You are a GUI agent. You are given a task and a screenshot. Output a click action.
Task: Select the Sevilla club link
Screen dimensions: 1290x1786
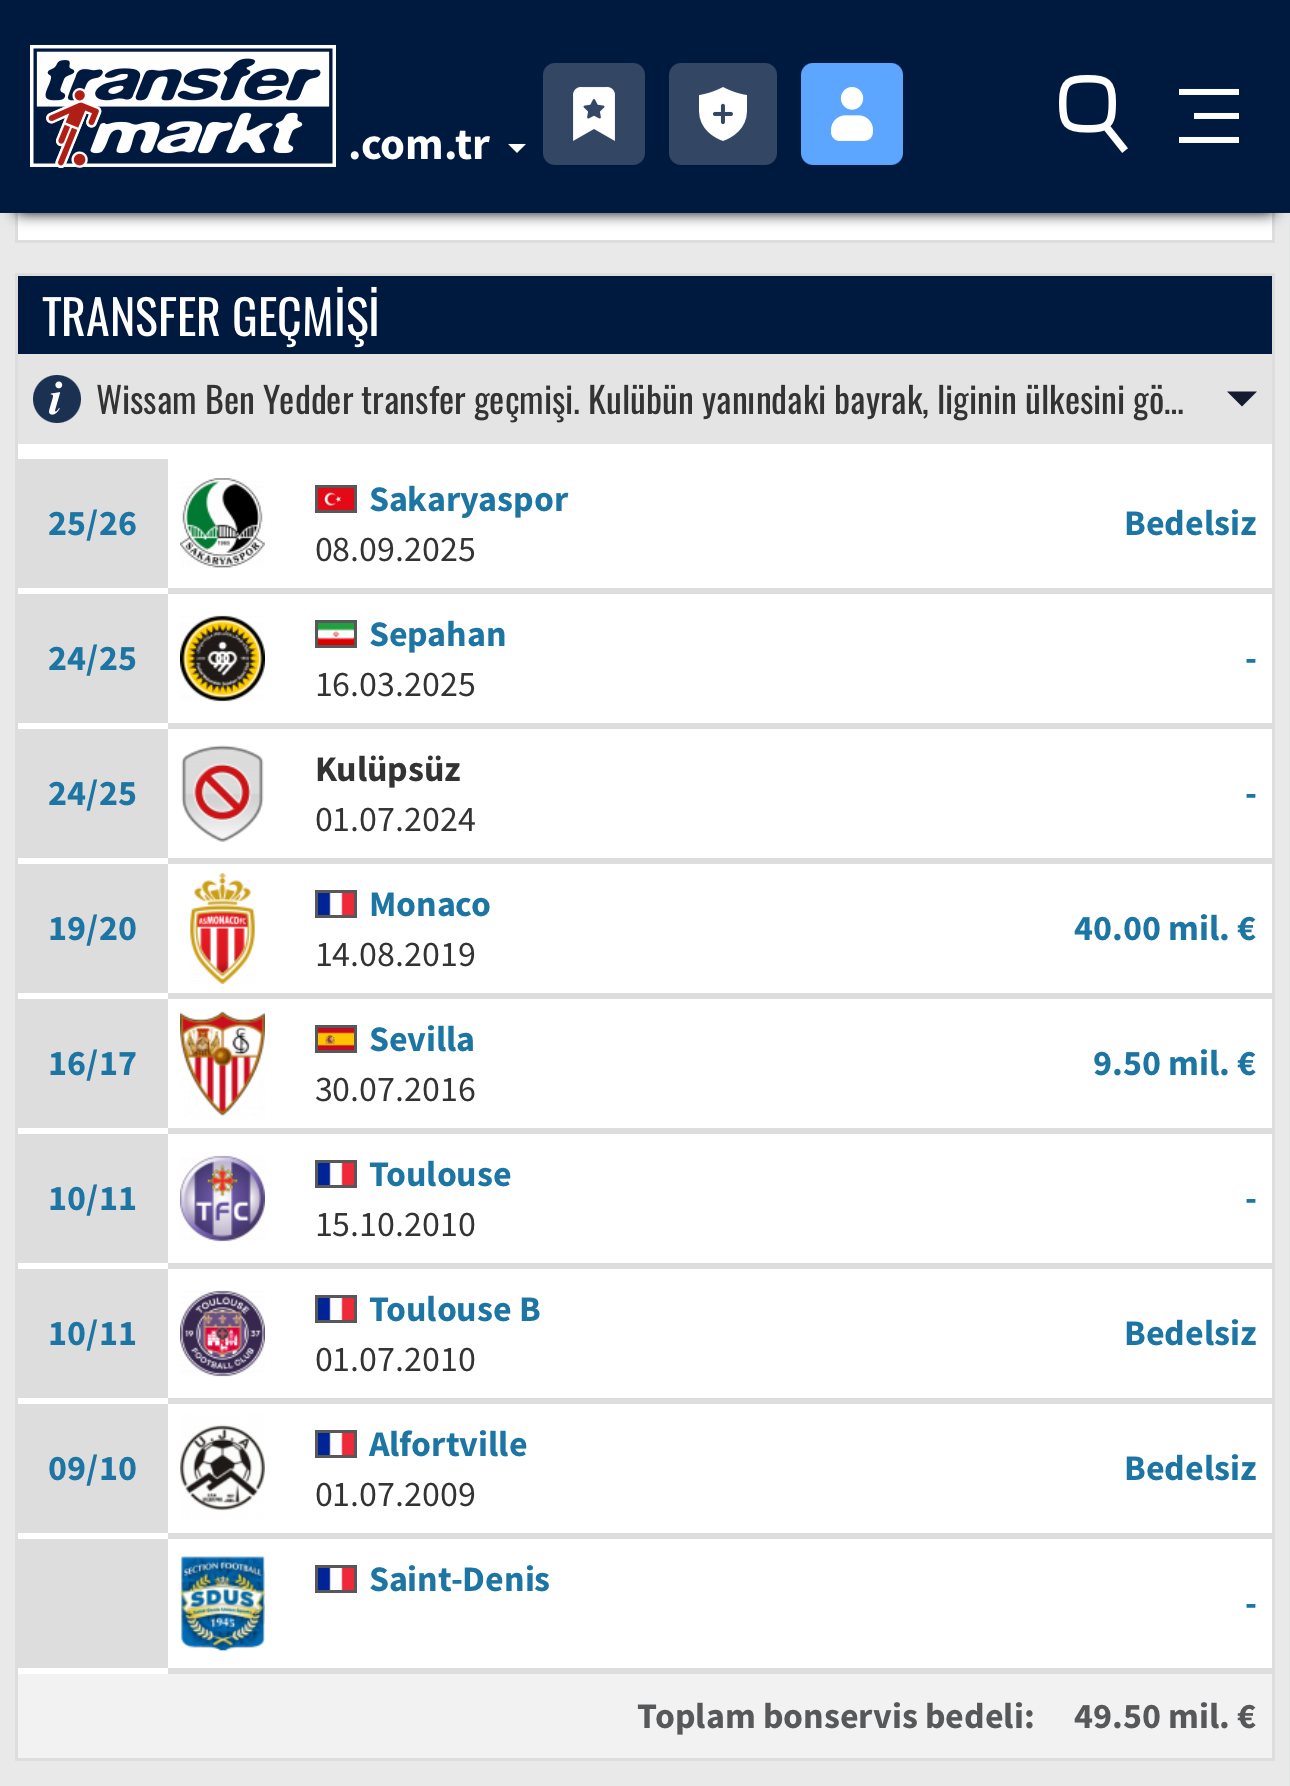pos(421,1039)
